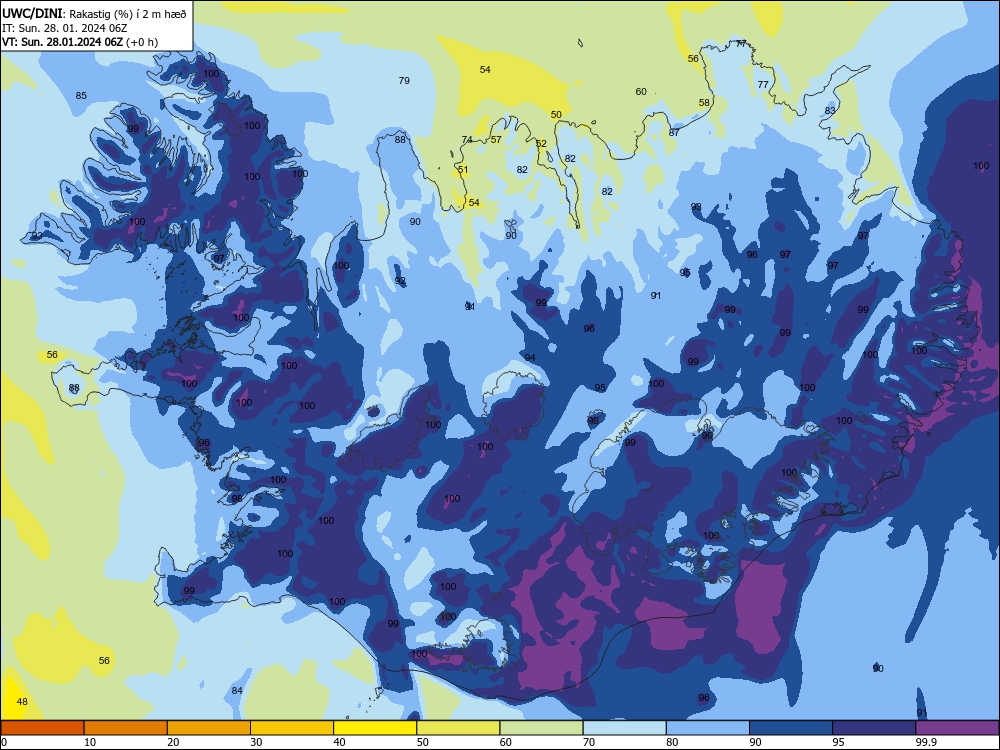Select the map value 79 off the north coast
The image size is (1000, 750).
pyautogui.click(x=404, y=80)
